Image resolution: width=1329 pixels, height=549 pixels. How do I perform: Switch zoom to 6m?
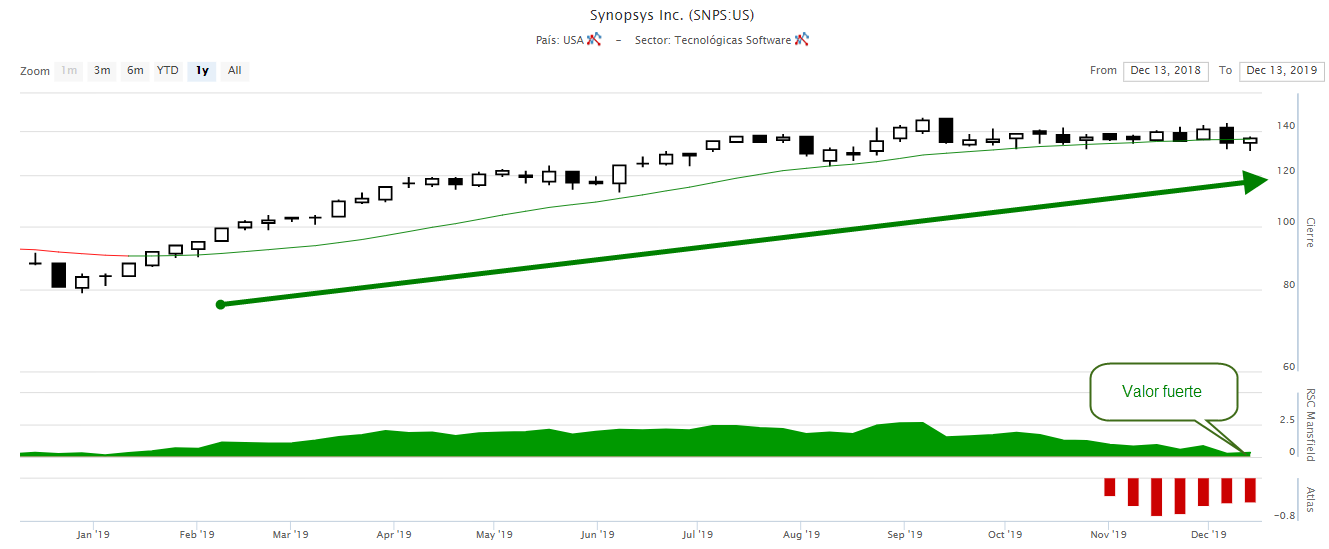135,71
